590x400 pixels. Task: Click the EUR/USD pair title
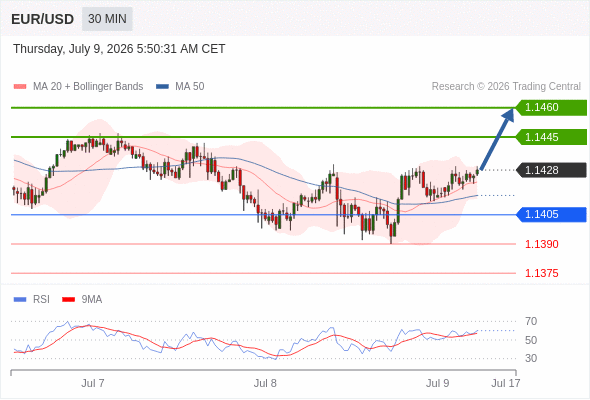43,19
